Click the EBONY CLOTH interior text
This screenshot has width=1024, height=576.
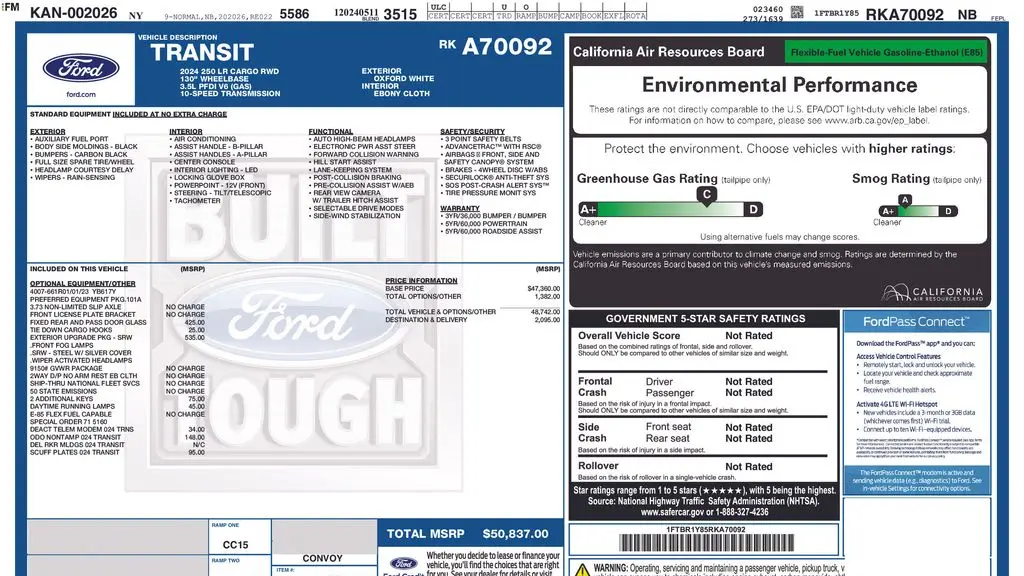(x=402, y=93)
